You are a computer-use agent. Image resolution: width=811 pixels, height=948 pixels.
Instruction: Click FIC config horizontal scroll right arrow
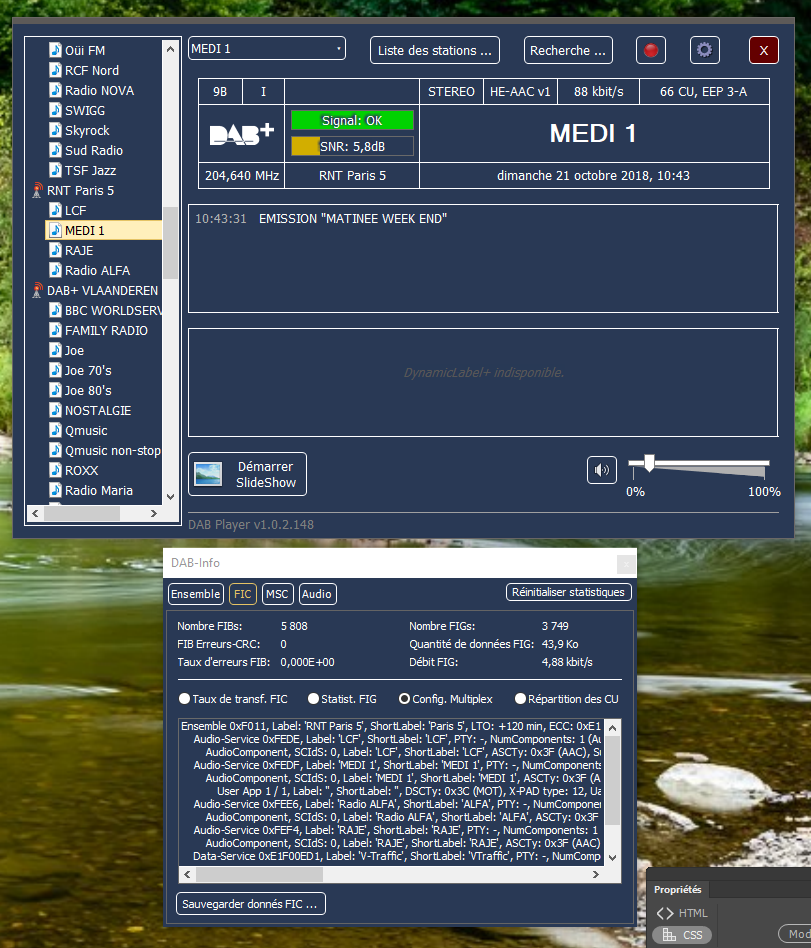596,874
